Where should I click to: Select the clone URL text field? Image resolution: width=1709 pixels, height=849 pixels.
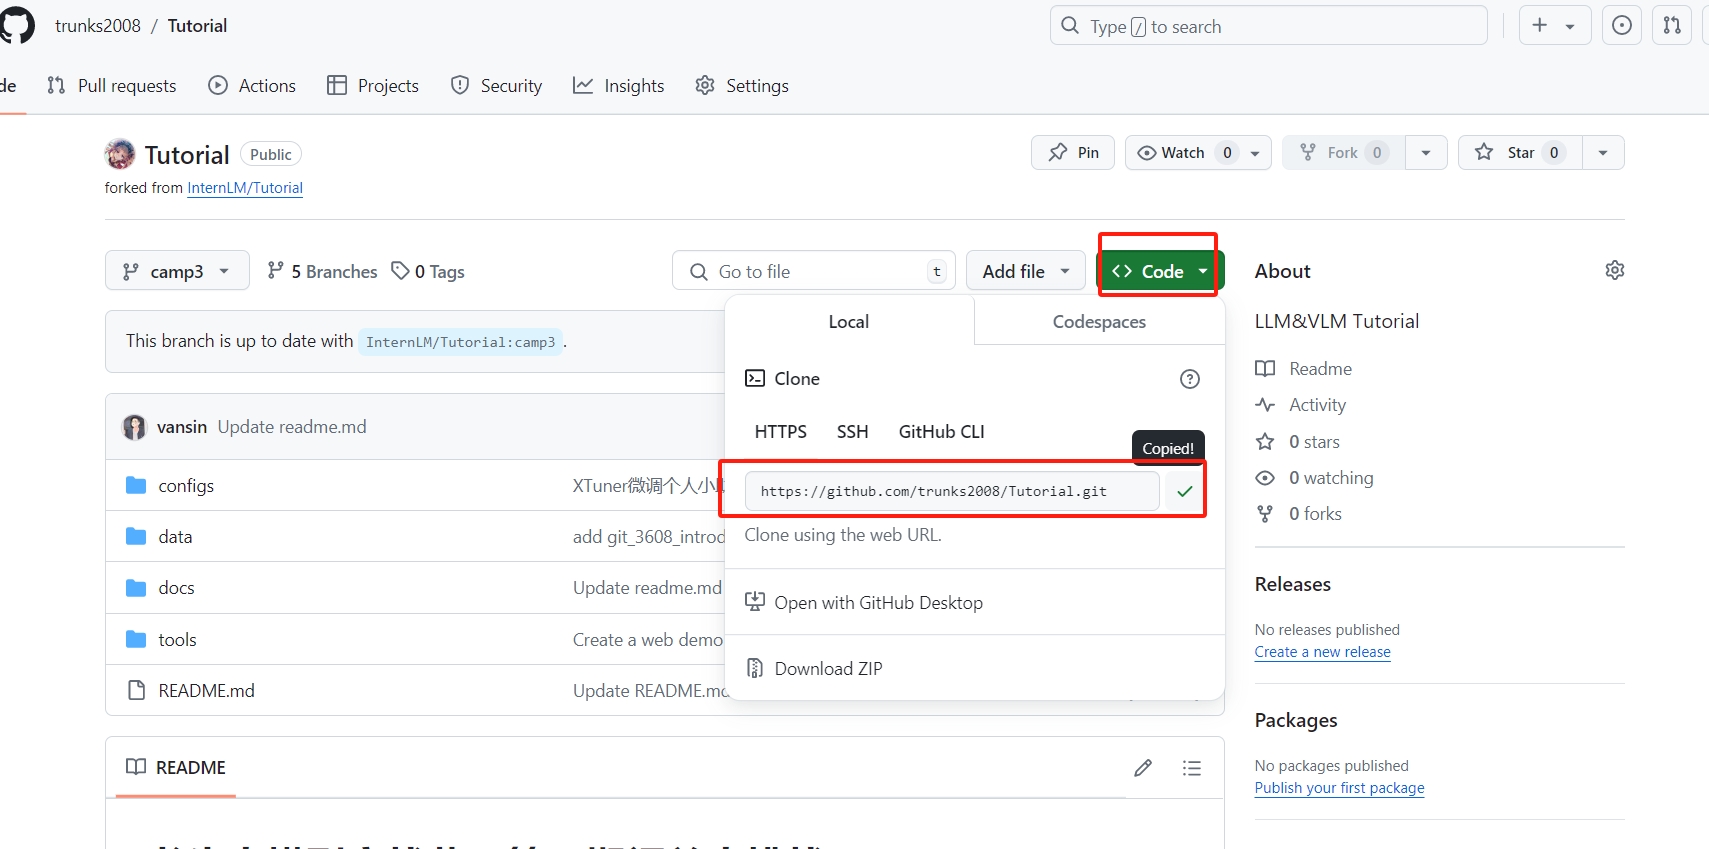point(952,491)
